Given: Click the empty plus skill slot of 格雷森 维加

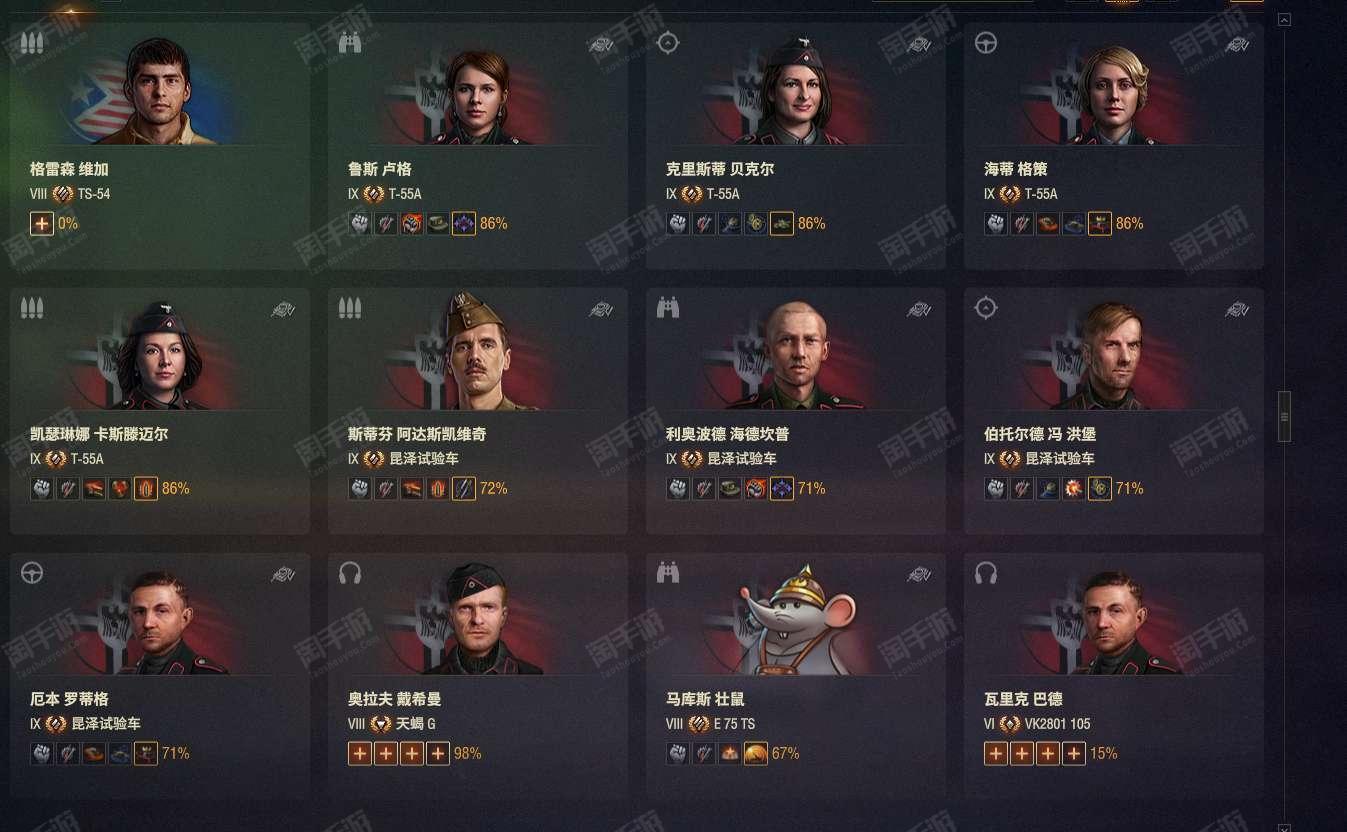Looking at the screenshot, I should 41,223.
